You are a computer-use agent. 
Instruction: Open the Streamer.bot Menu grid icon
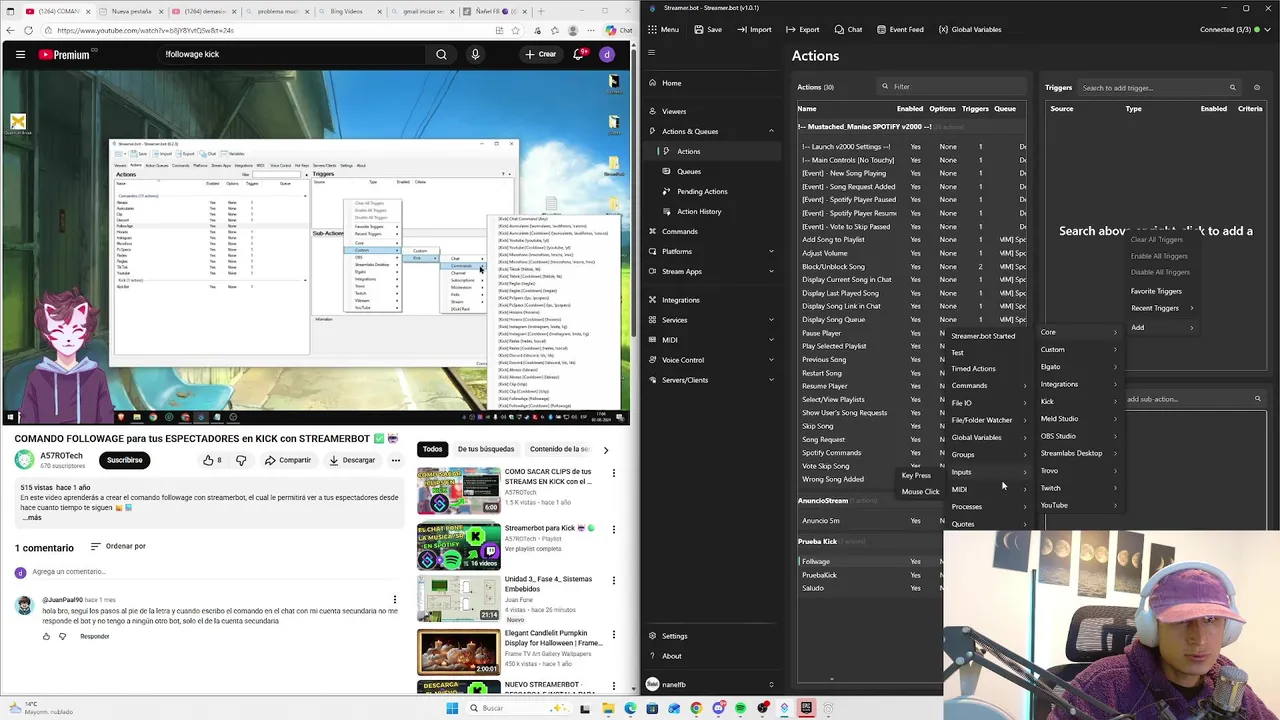(652, 29)
